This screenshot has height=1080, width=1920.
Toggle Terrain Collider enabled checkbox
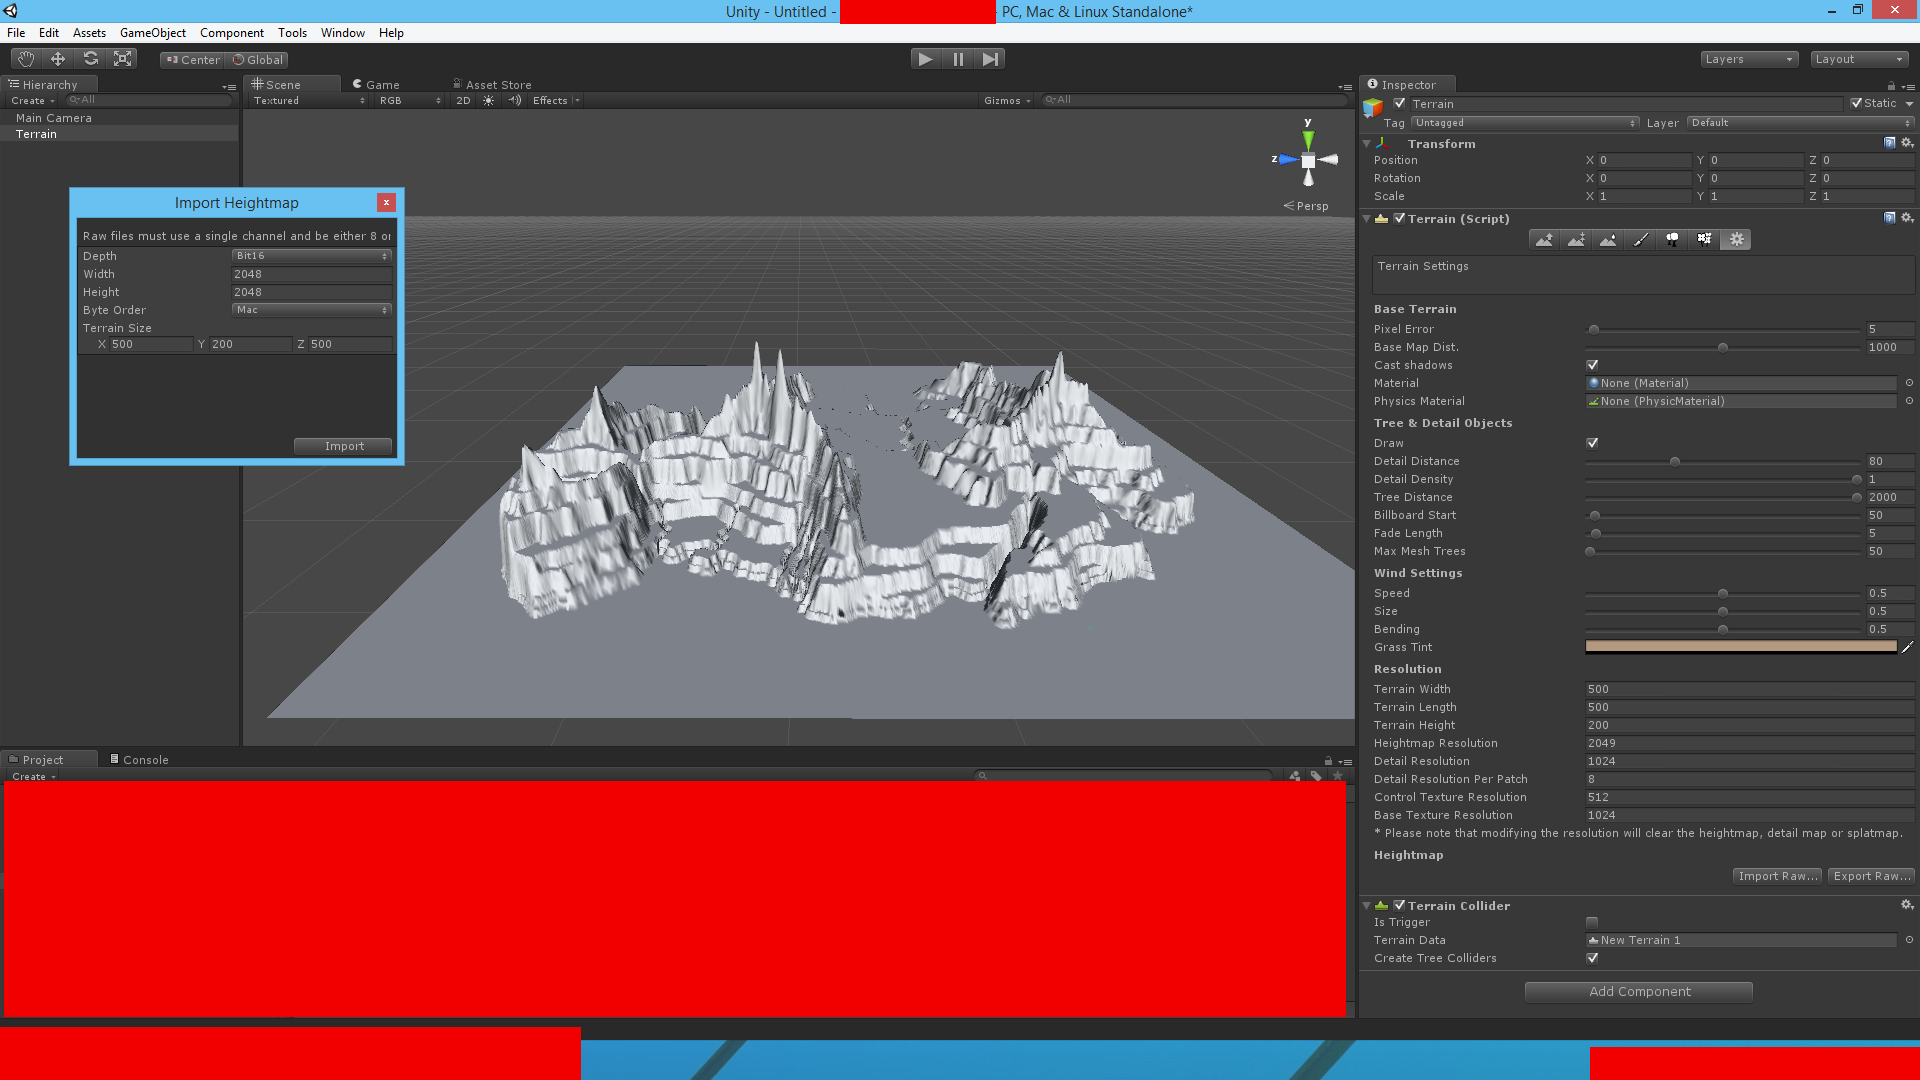coord(1400,905)
